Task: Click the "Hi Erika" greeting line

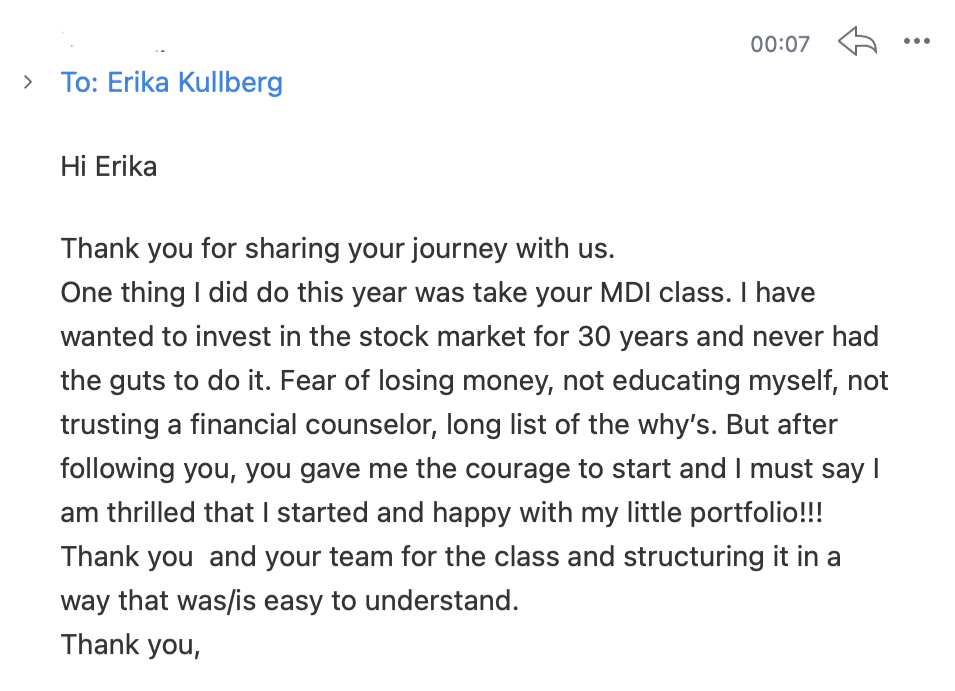Action: coord(108,166)
